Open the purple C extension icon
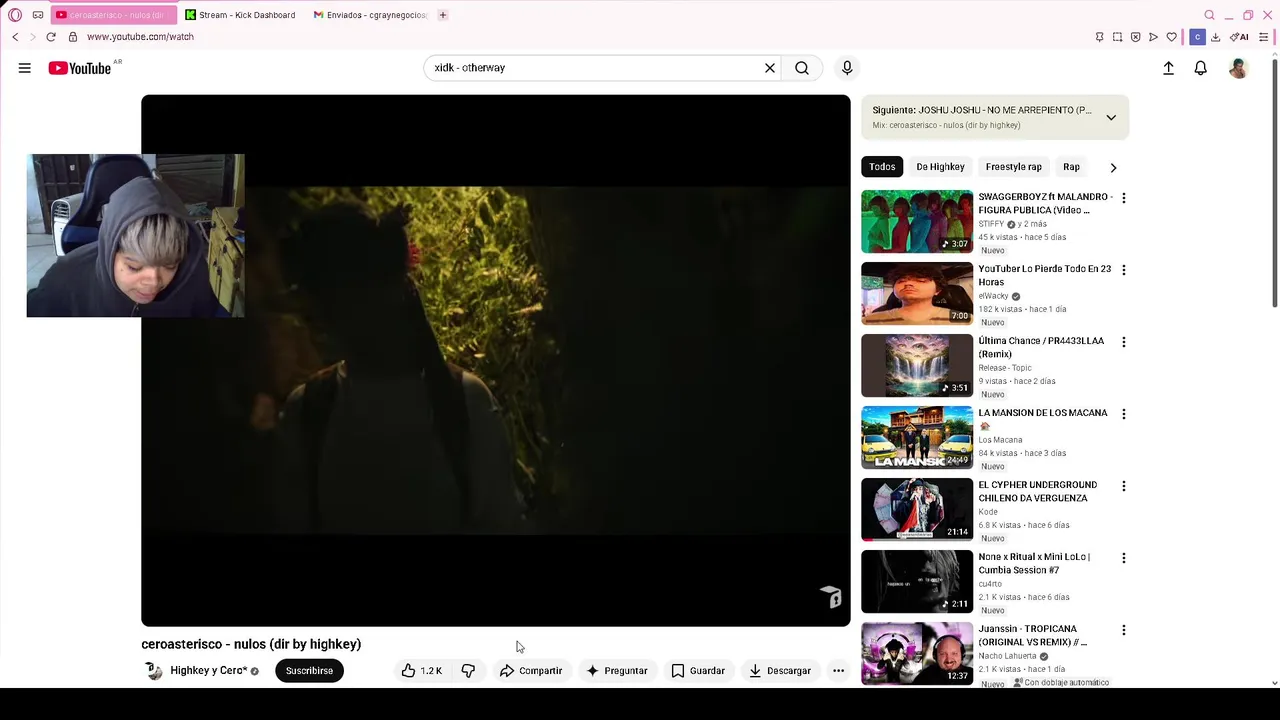The width and height of the screenshot is (1280, 720). click(x=1197, y=37)
